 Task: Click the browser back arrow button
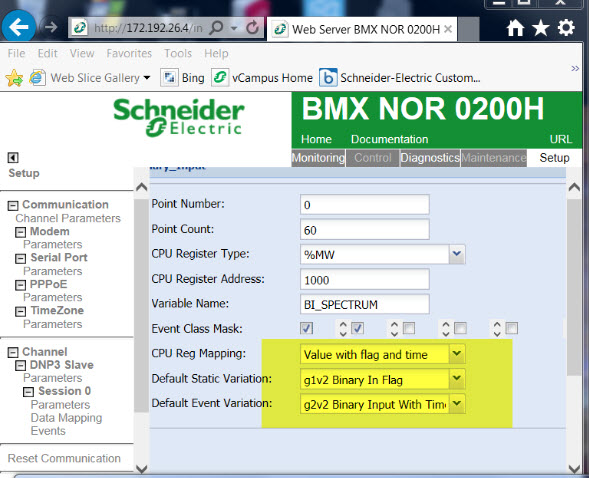[19, 27]
